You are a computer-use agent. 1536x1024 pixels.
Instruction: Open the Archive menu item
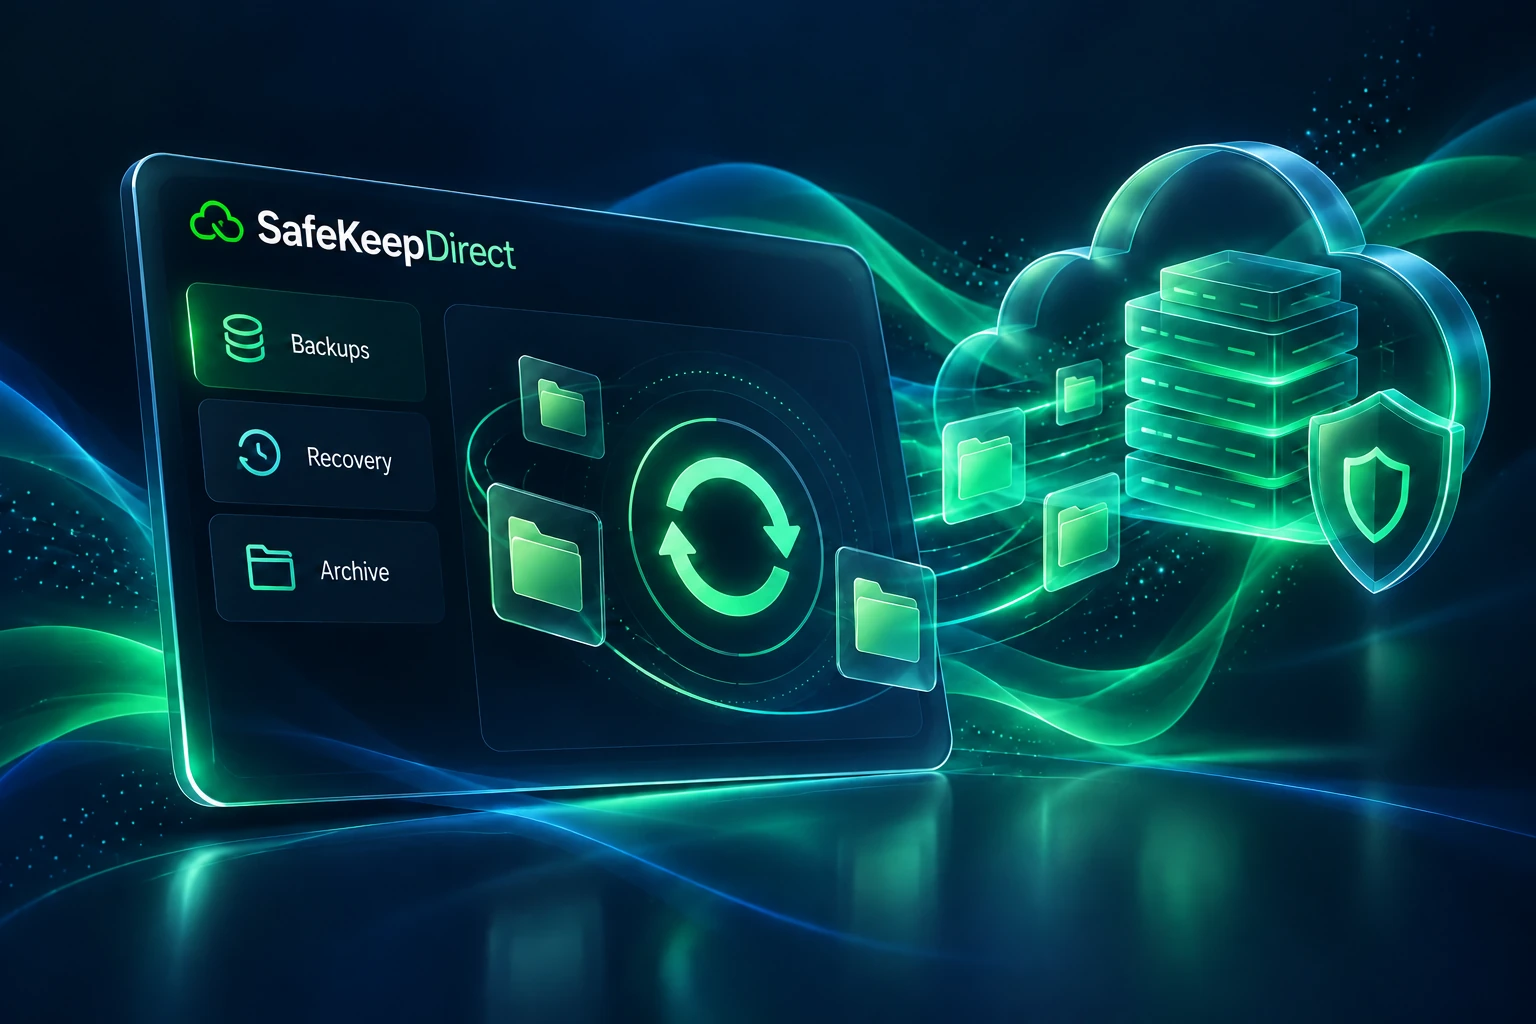pos(326,568)
